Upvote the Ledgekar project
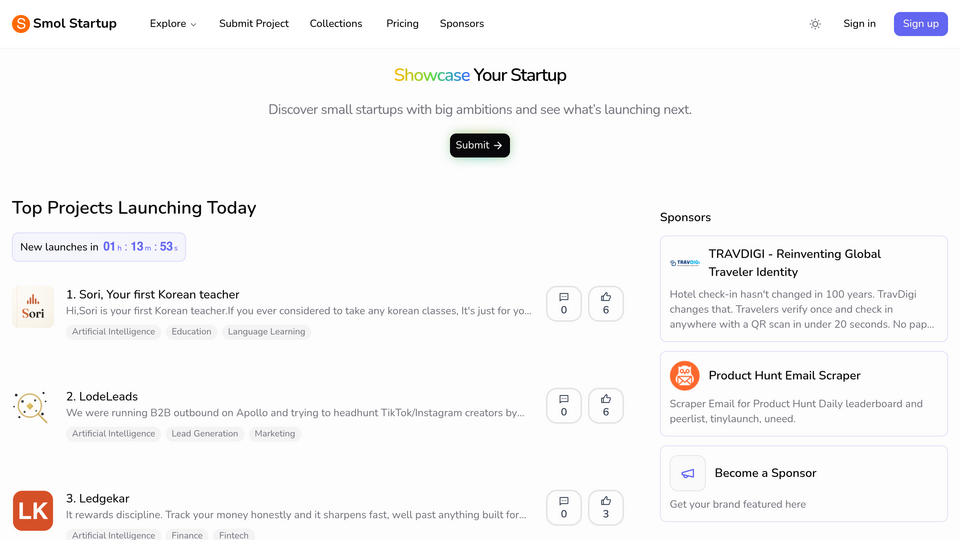 pyautogui.click(x=606, y=508)
